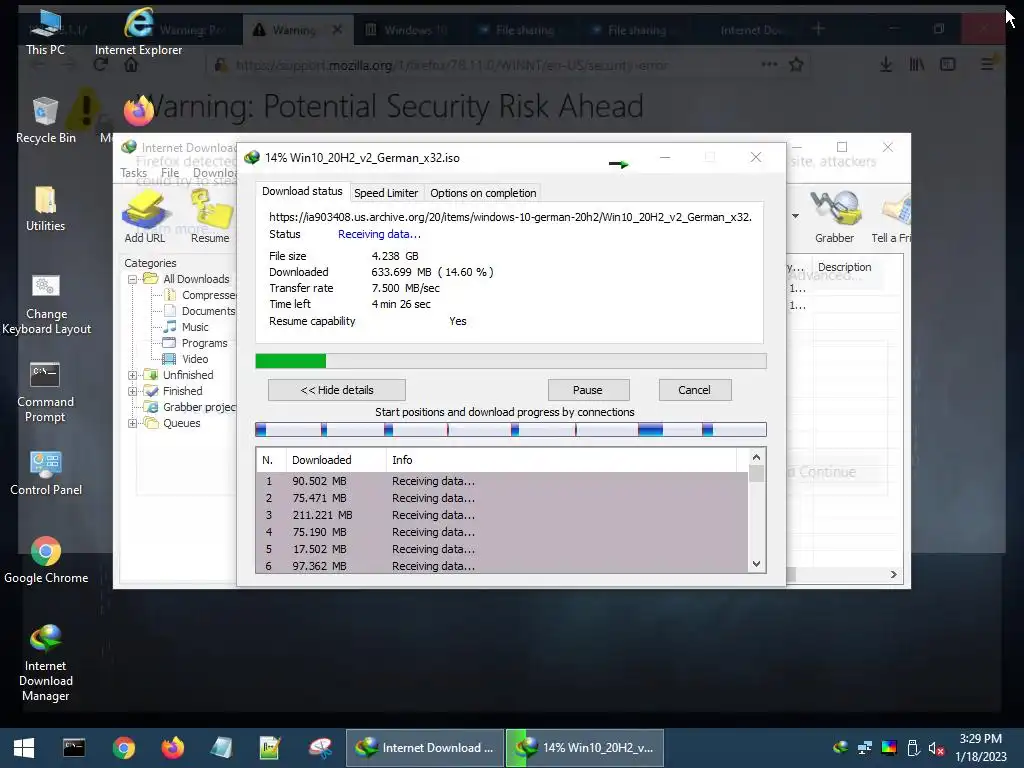Click speaker muted icon in system tray
1024x768 pixels.
coord(936,748)
